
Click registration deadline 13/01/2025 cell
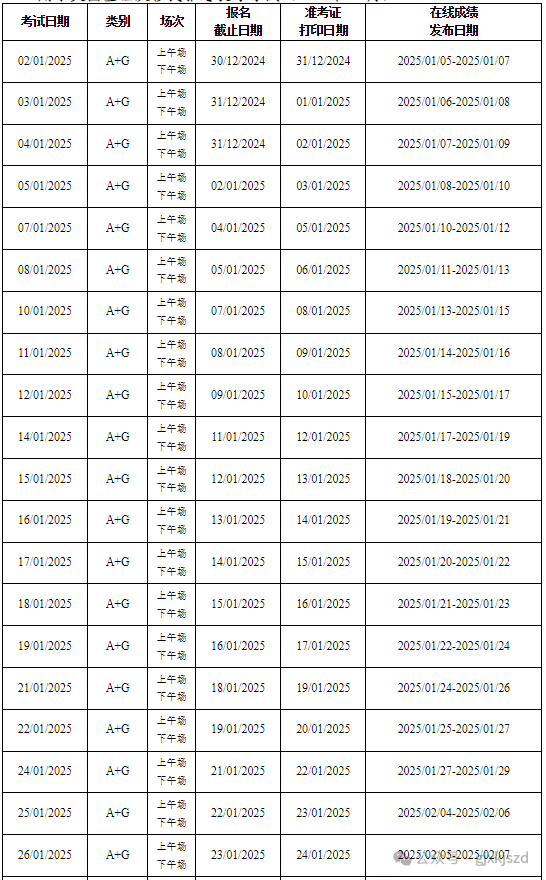pos(238,520)
